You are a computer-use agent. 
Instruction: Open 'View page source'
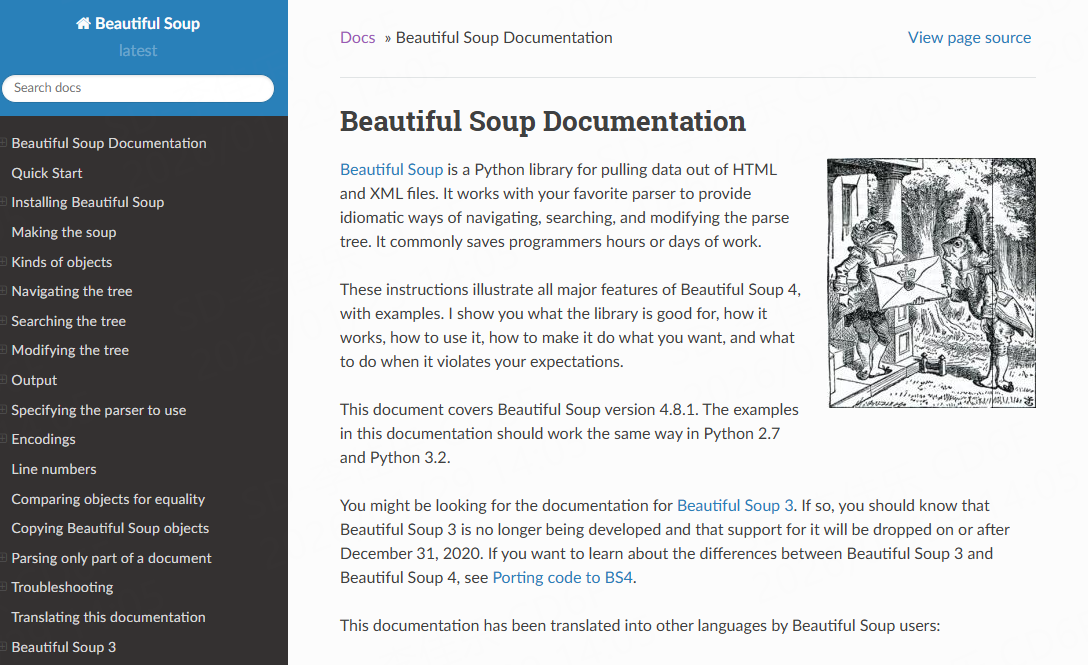click(x=969, y=37)
